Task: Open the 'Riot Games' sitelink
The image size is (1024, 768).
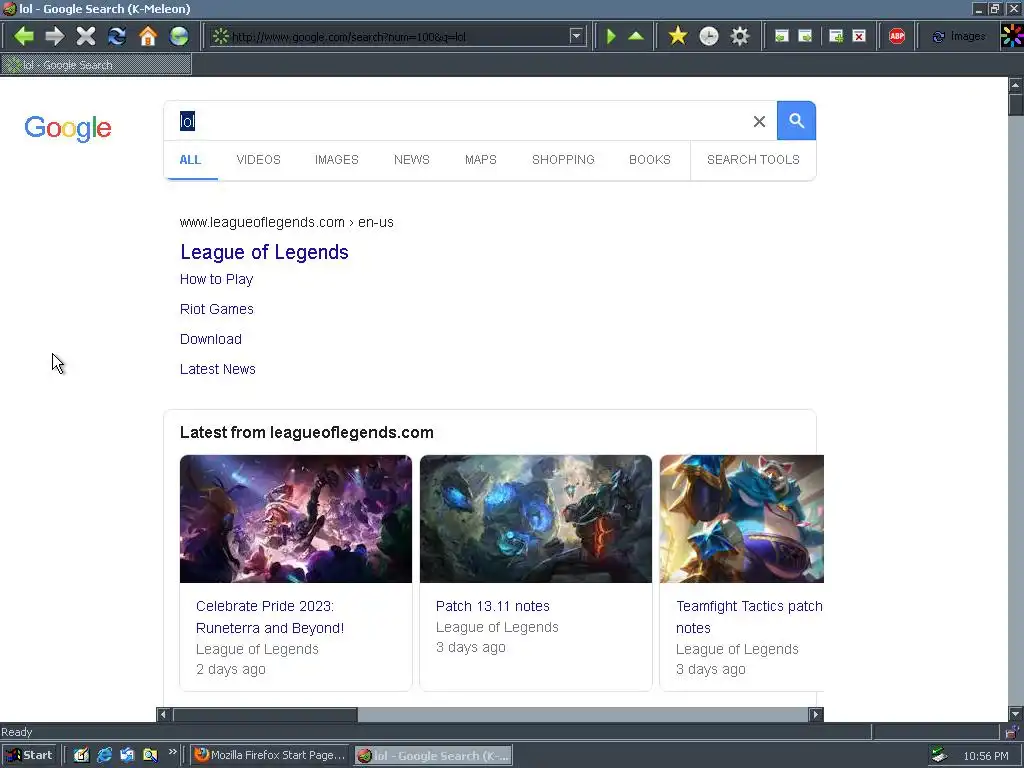Action: tap(217, 310)
